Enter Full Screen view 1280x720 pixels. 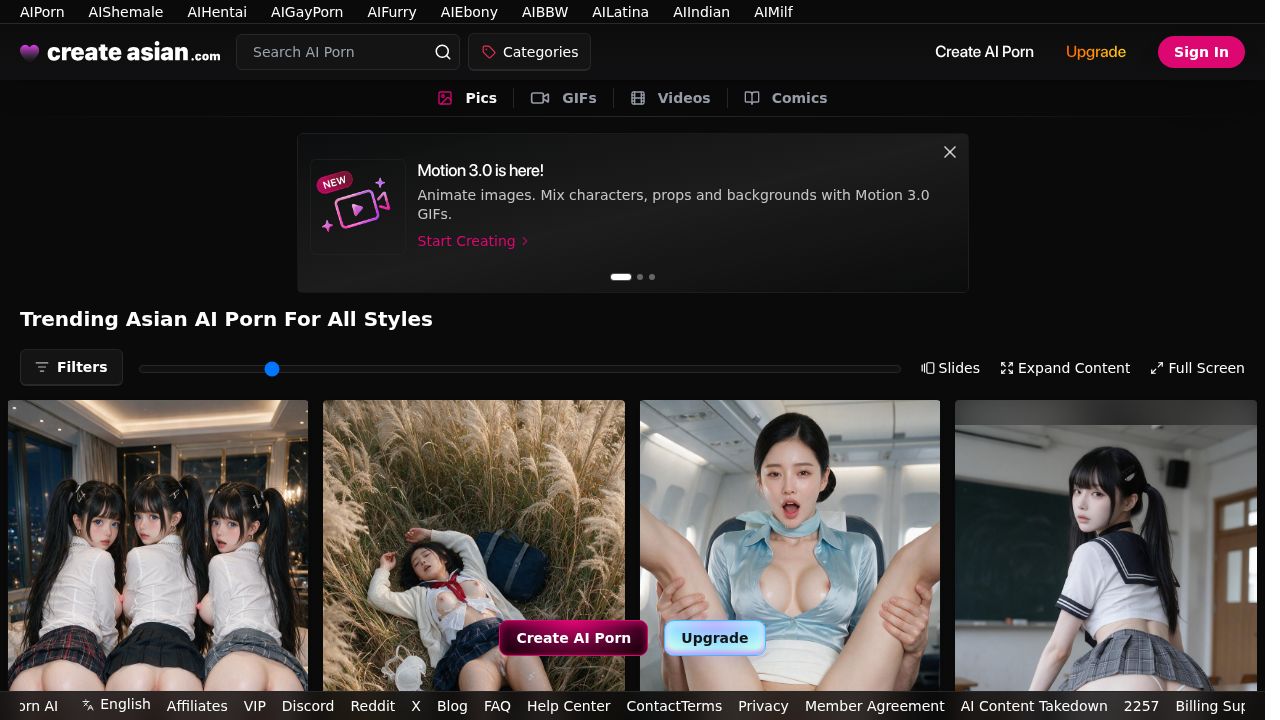[x=1197, y=368]
